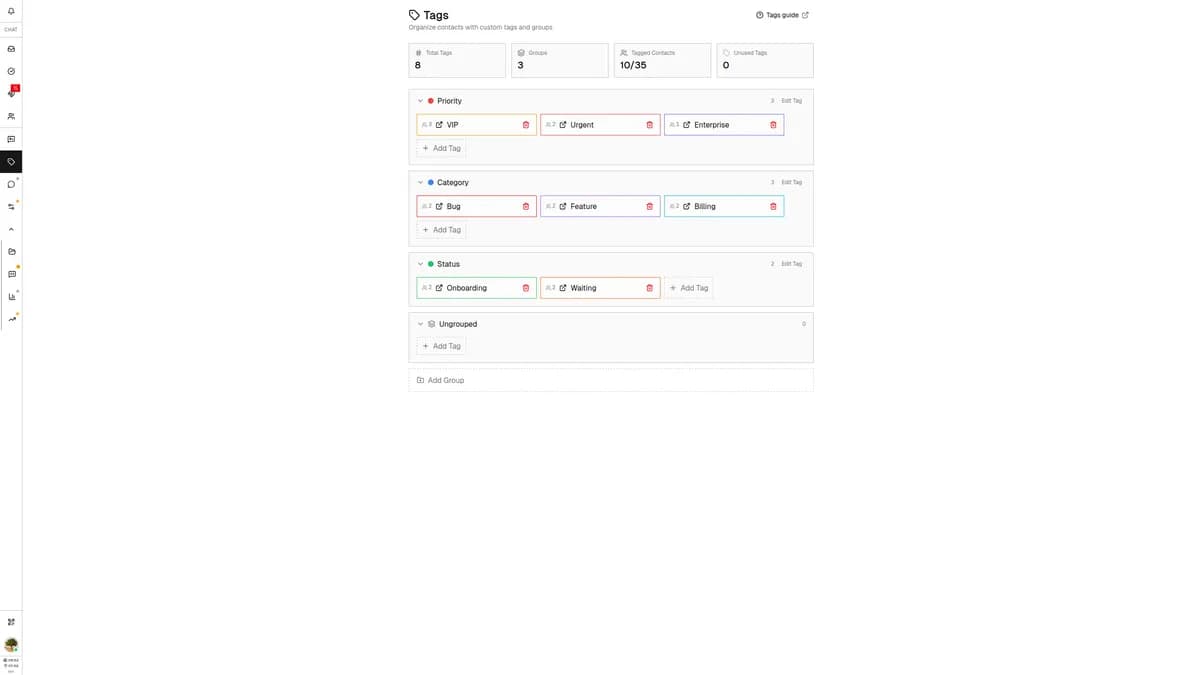Click the sidebar icon with red badge
The width and height of the screenshot is (1200, 675).
pos(12,92)
